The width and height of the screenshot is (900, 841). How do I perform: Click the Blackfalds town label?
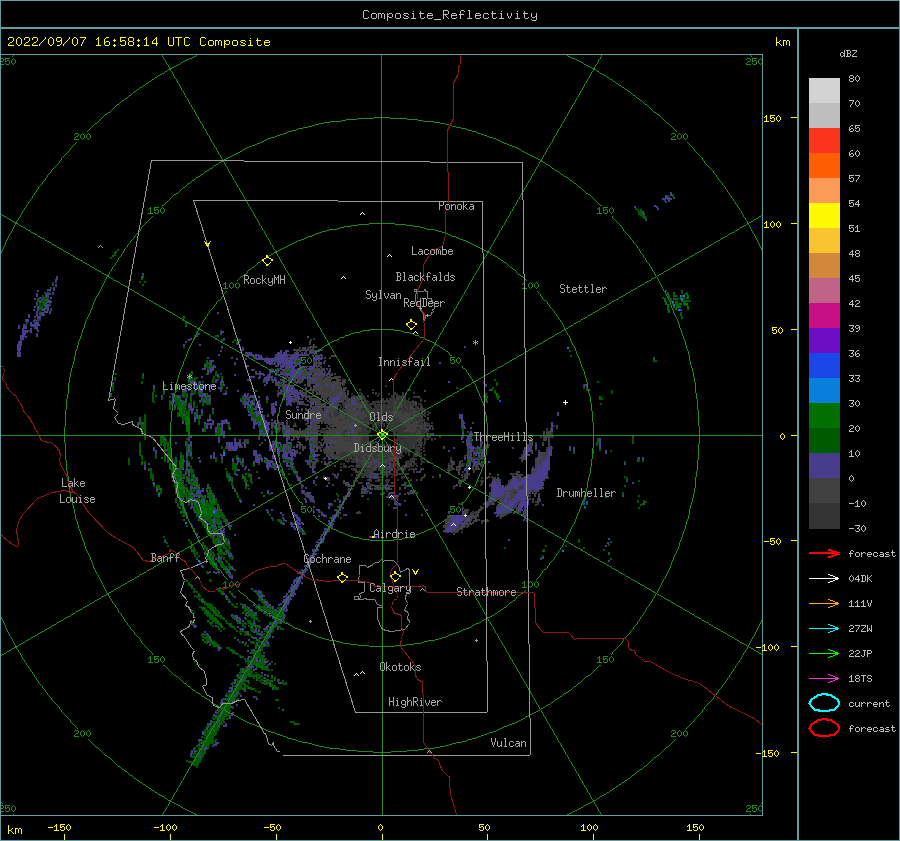tap(425, 277)
